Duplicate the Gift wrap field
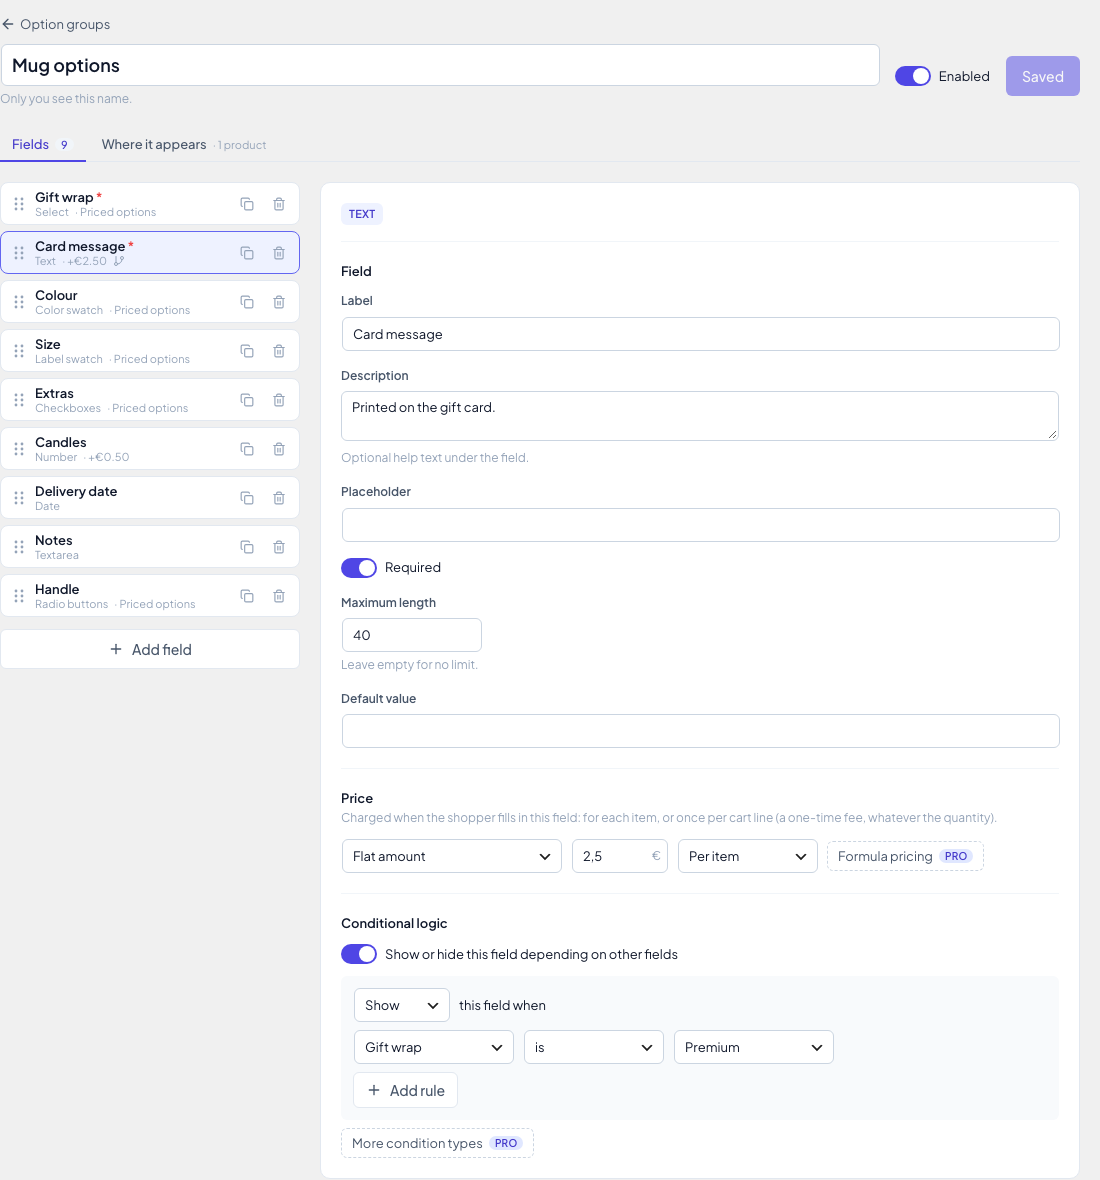This screenshot has height=1180, width=1100. 247,204
